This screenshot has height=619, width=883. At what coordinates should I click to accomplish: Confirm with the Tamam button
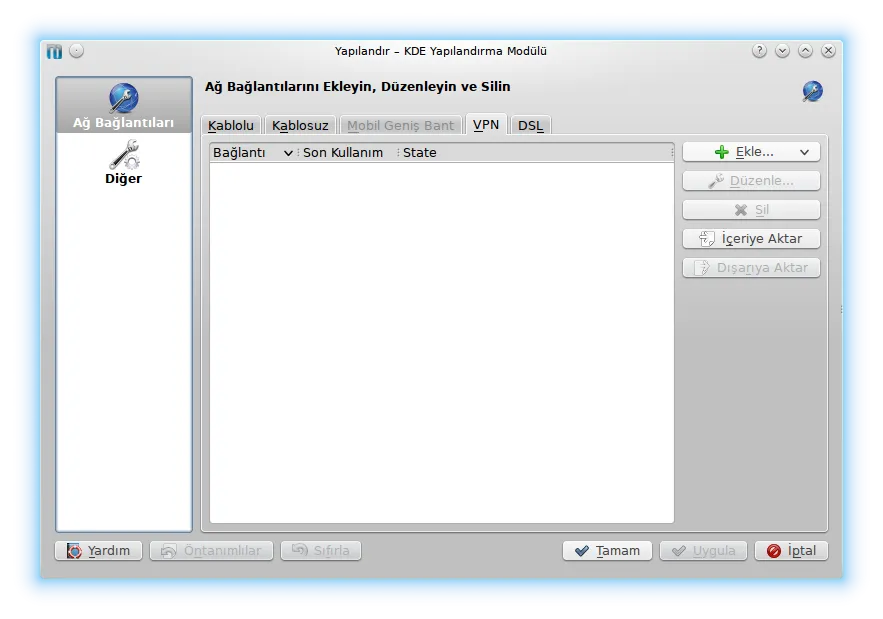click(607, 551)
